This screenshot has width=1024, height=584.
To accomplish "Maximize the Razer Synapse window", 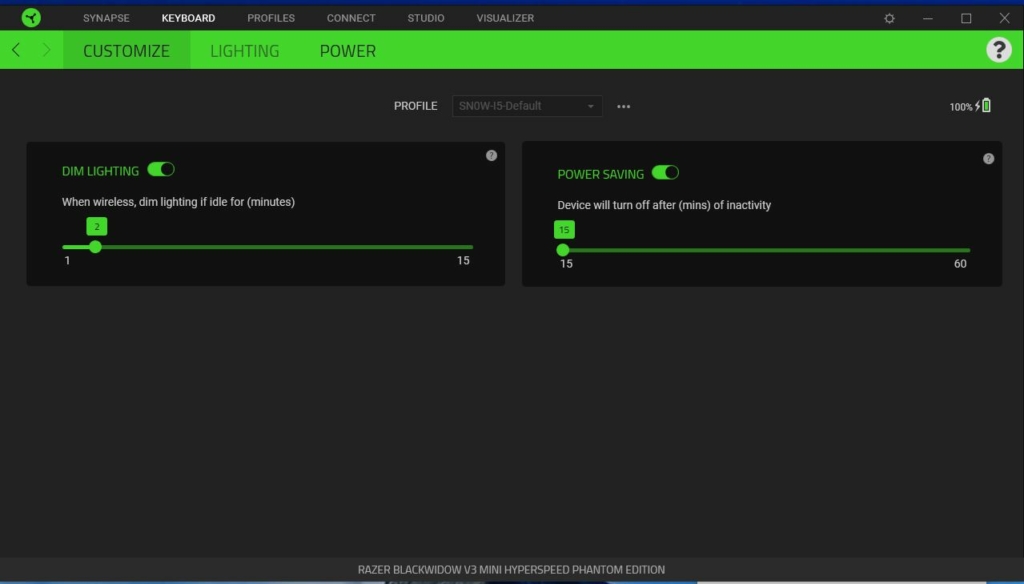I will point(966,18).
